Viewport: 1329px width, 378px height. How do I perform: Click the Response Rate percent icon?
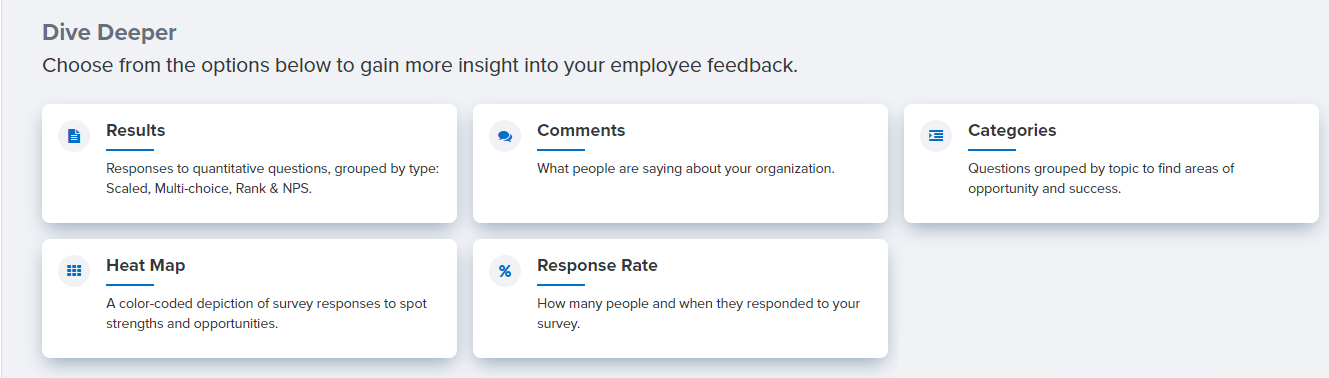505,270
